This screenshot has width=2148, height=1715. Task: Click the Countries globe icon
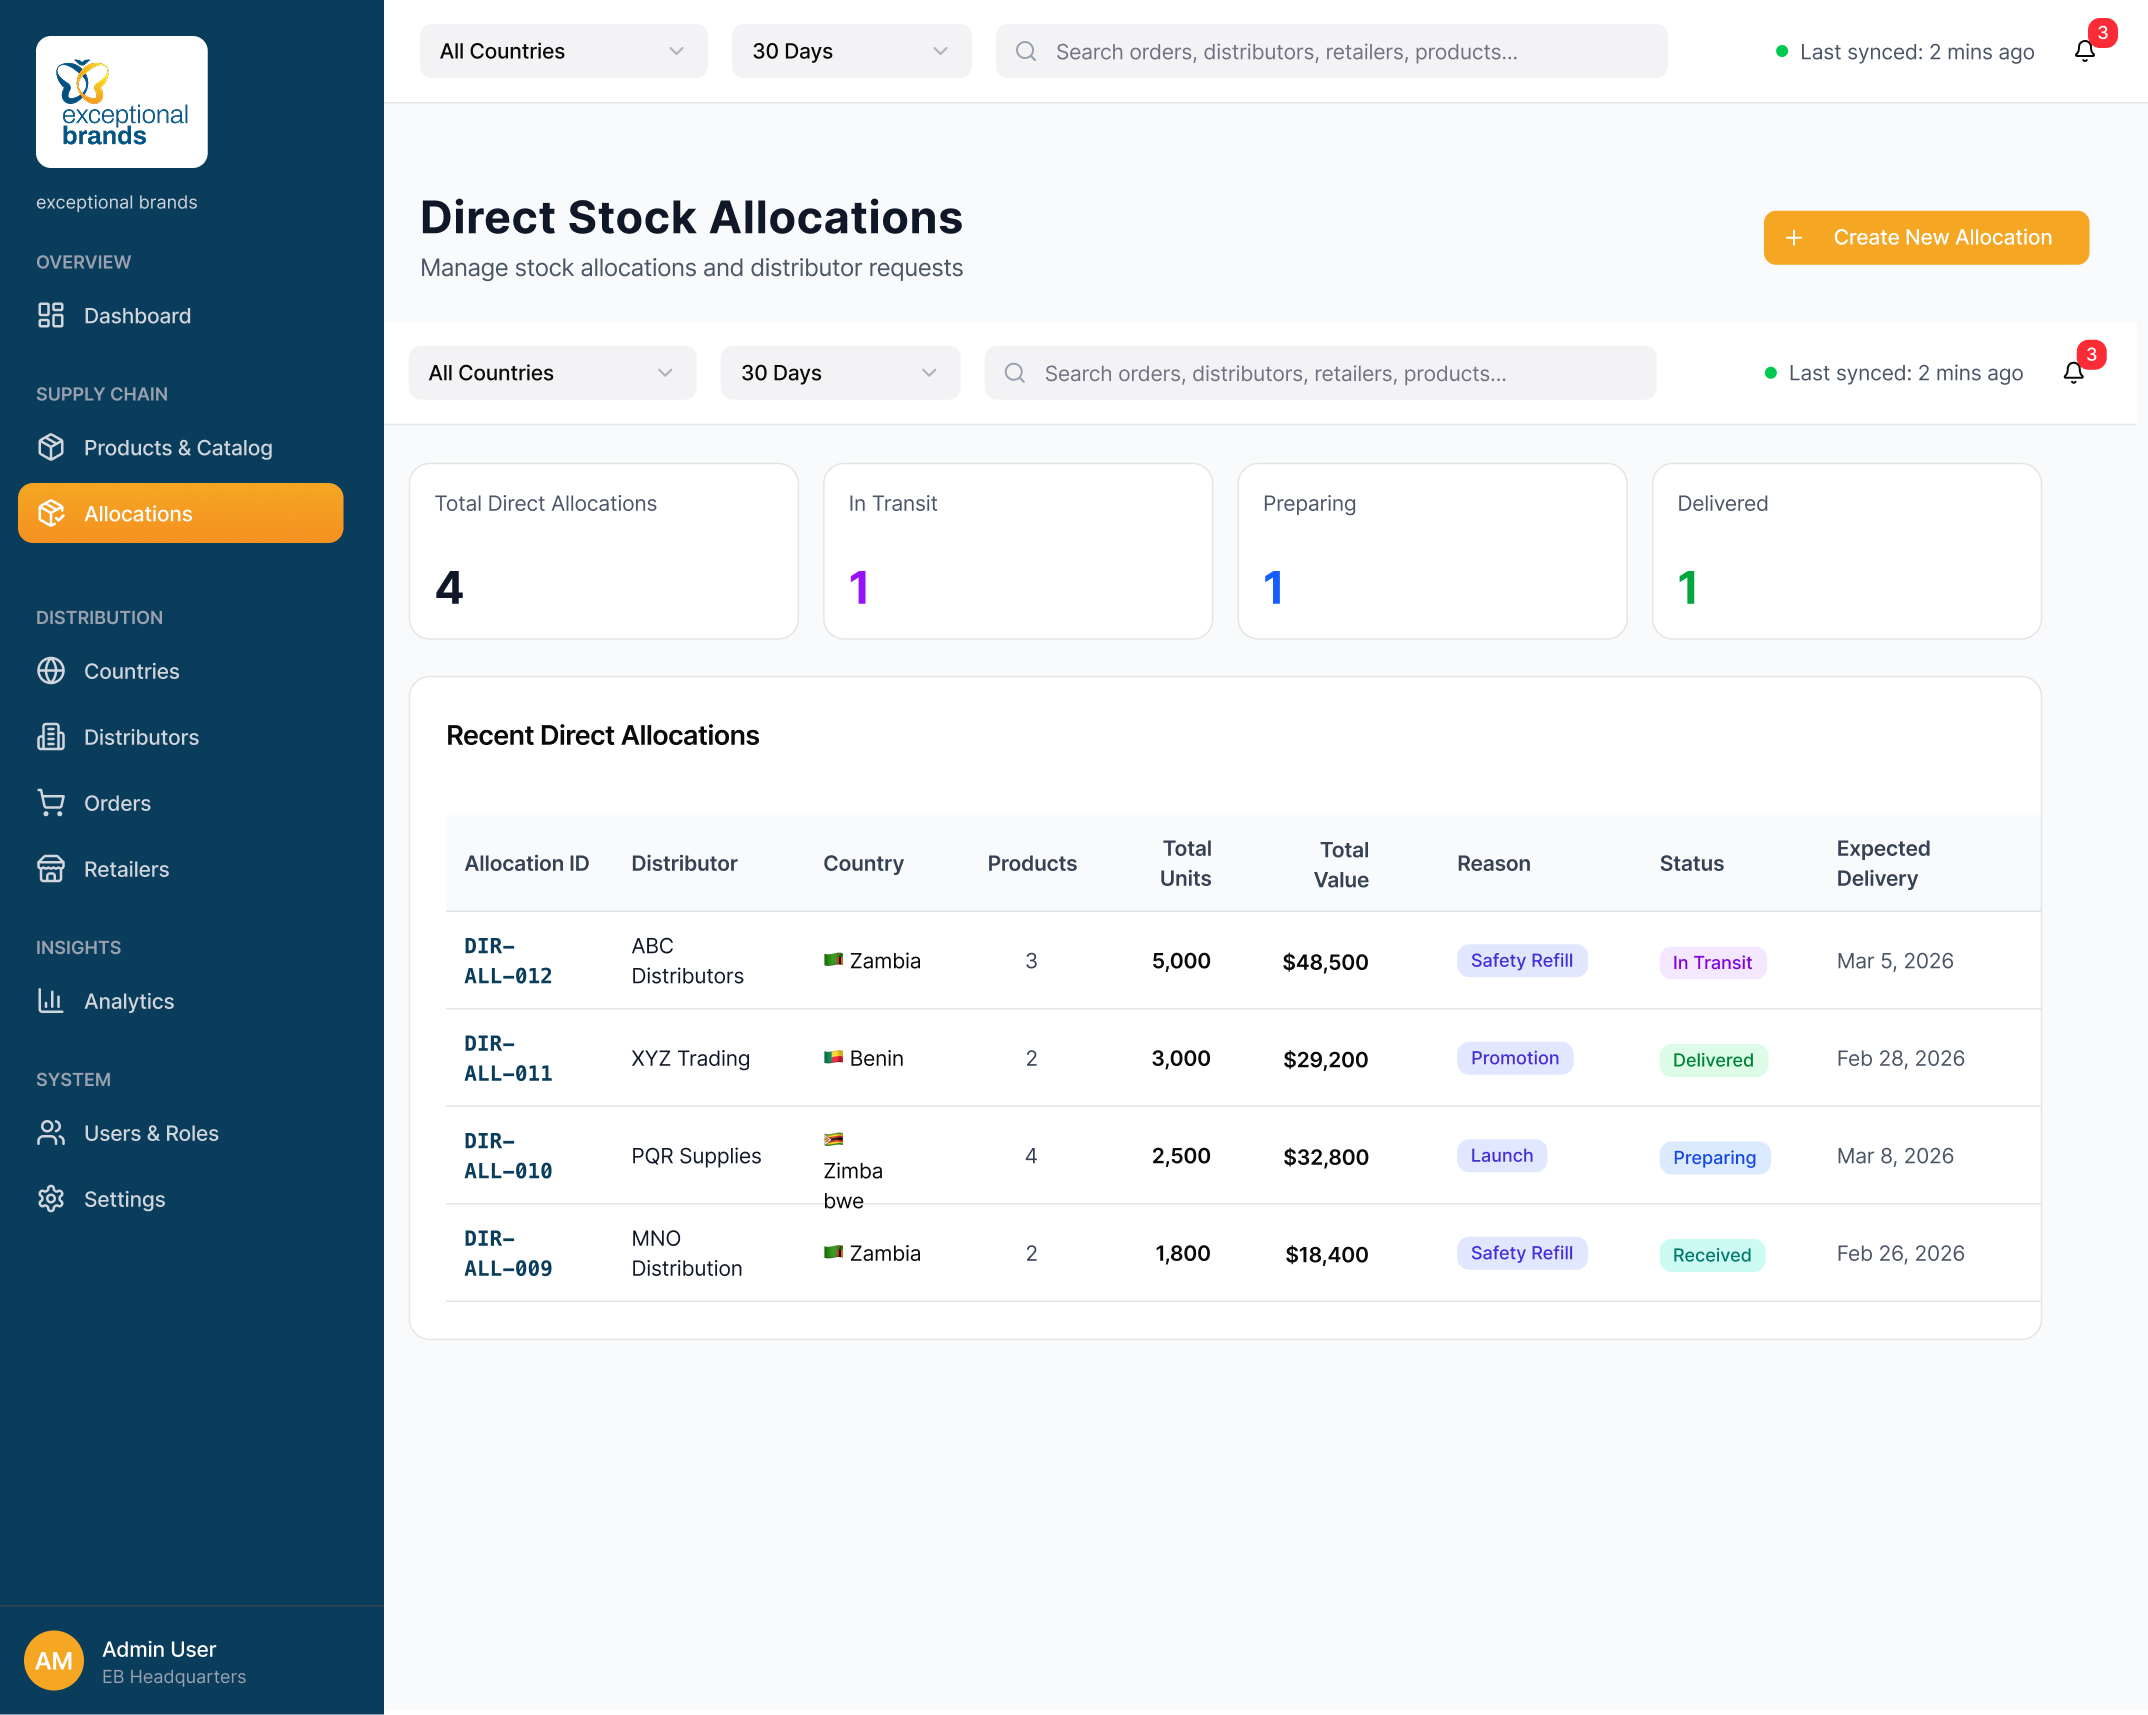coord(51,671)
